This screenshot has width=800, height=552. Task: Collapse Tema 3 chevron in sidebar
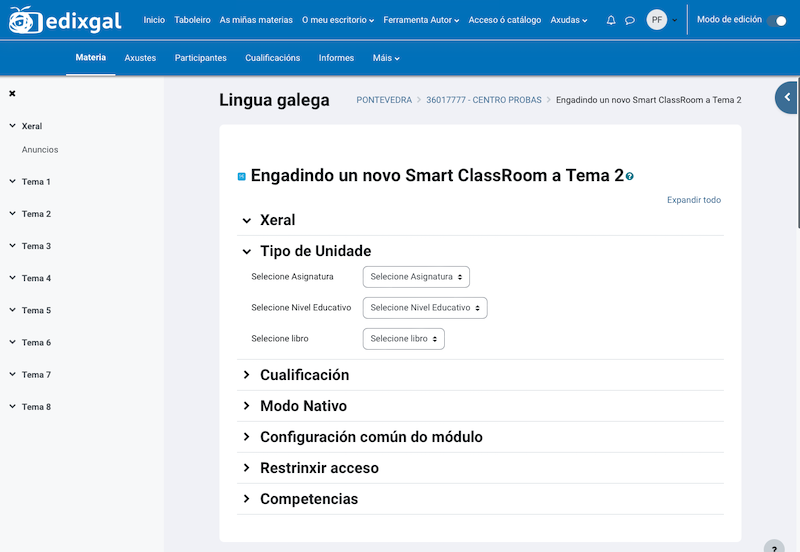coord(13,245)
